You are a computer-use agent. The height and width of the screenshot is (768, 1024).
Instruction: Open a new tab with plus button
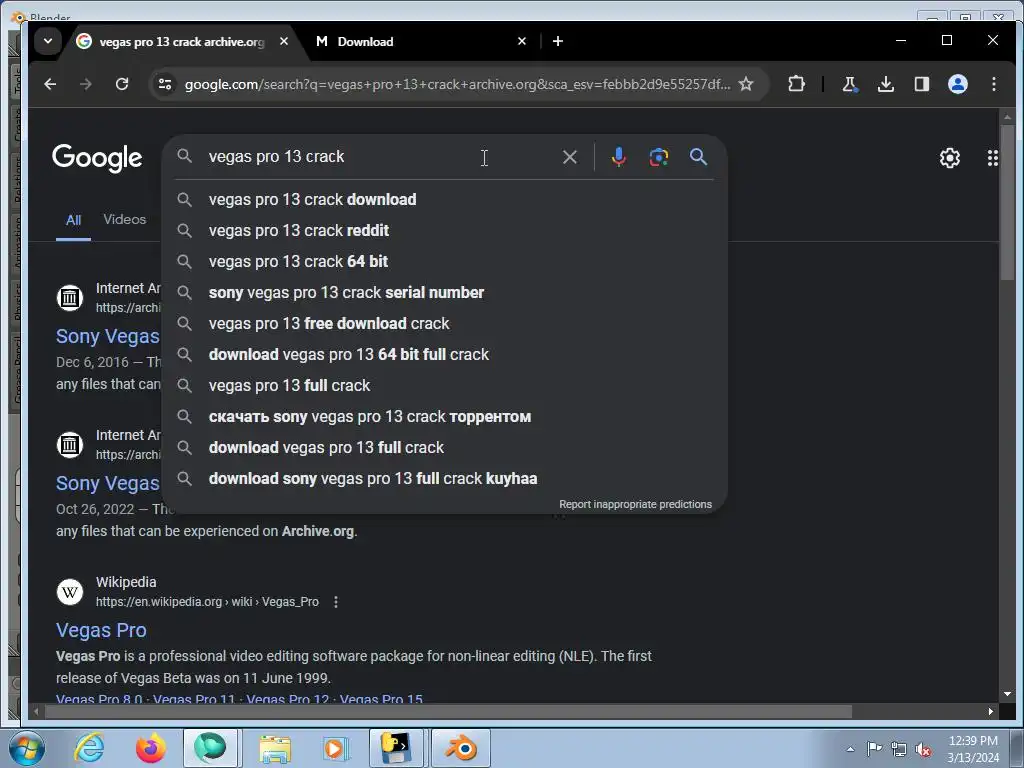[x=558, y=41]
